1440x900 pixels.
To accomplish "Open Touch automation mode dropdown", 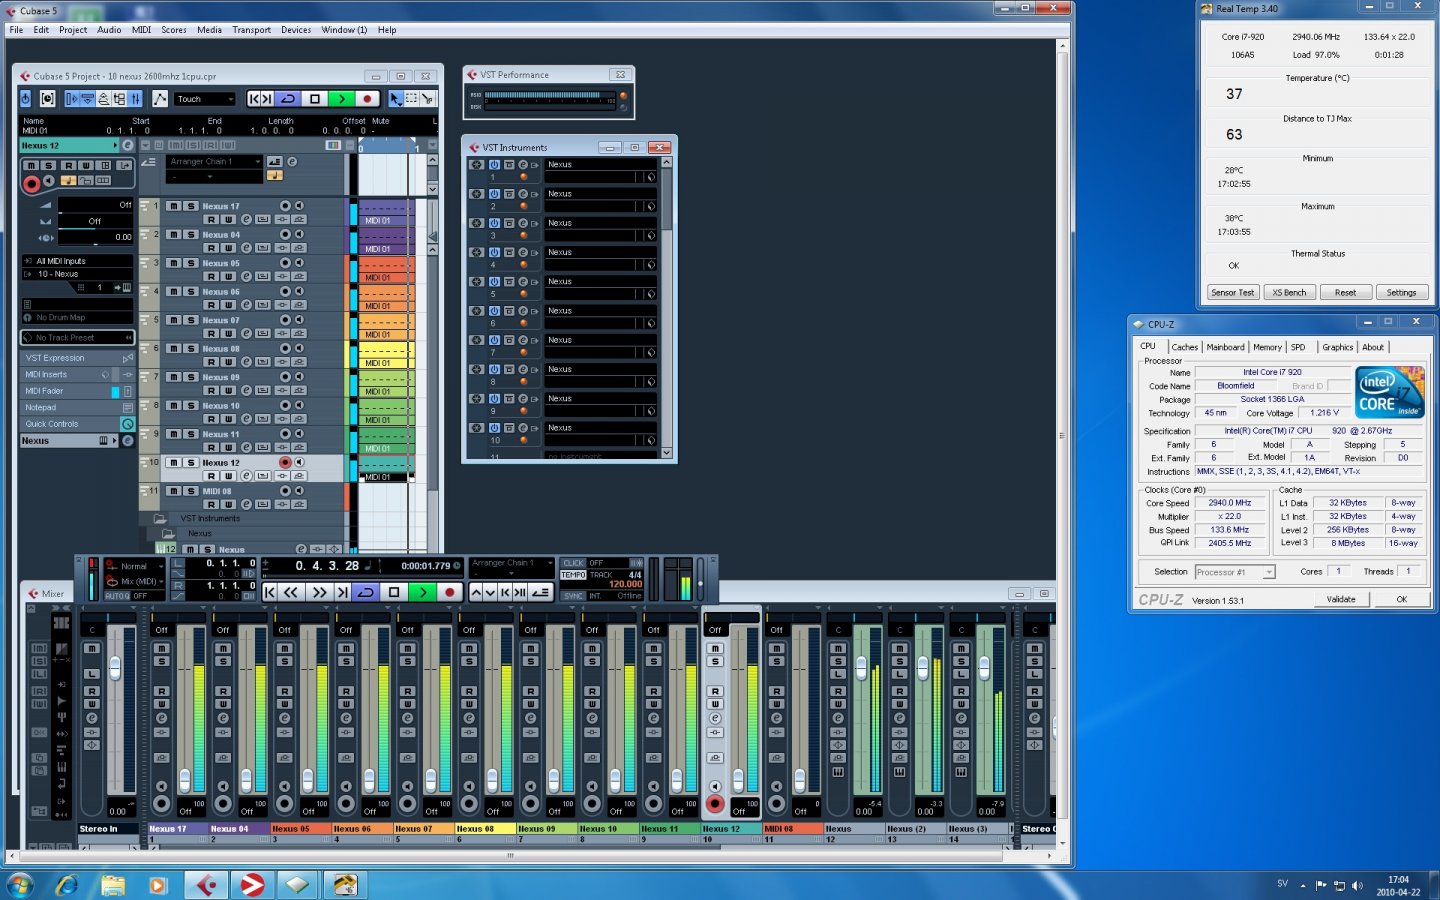I will (x=205, y=99).
